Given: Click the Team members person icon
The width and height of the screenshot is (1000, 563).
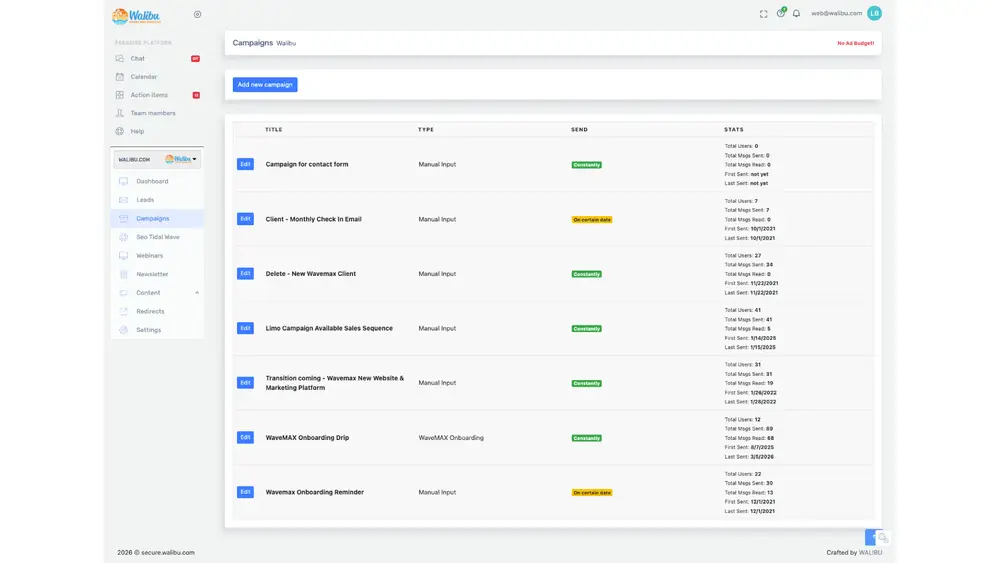Looking at the screenshot, I should 119,113.
